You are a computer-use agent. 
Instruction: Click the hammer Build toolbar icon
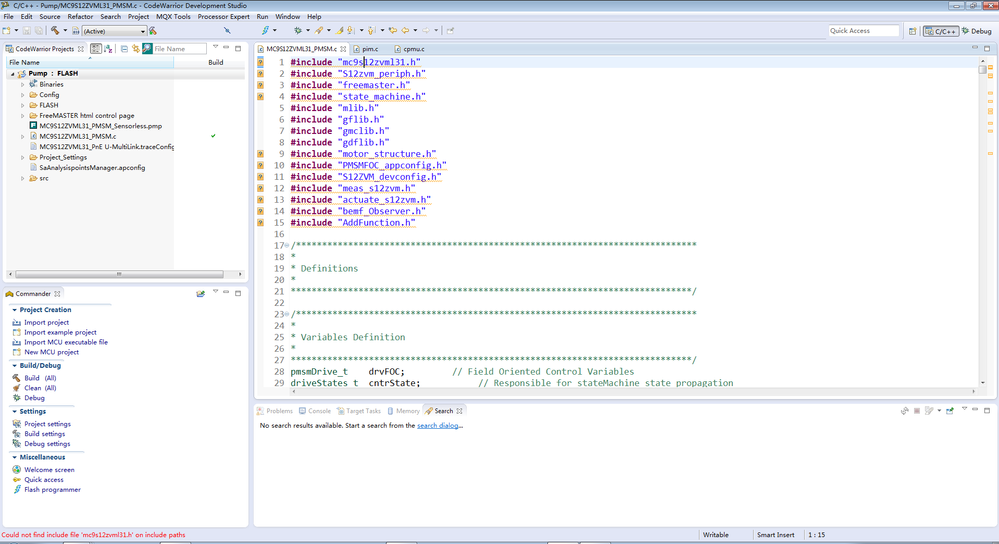pyautogui.click(x=55, y=31)
